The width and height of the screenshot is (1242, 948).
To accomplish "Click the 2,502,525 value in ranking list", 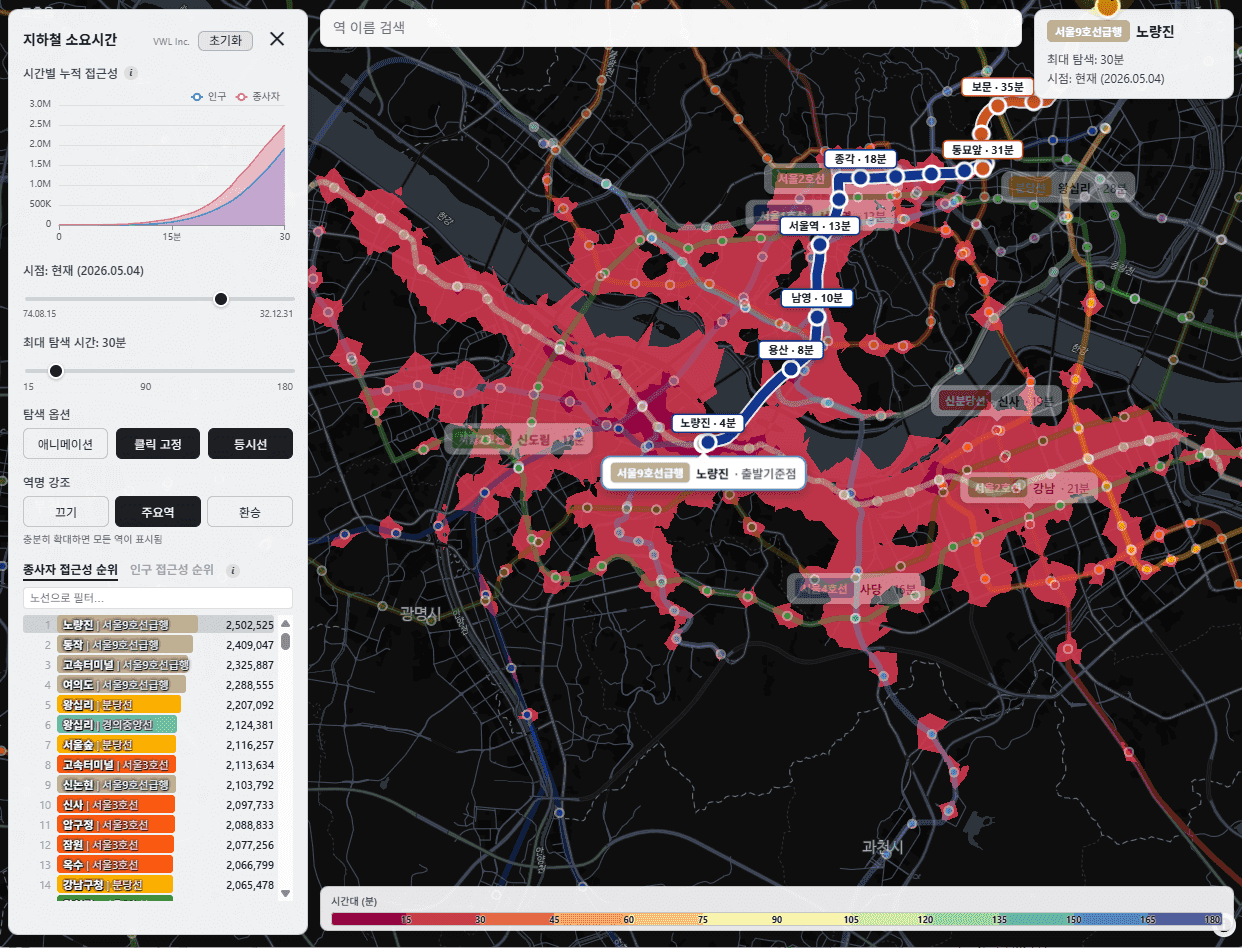I will pyautogui.click(x=250, y=625).
